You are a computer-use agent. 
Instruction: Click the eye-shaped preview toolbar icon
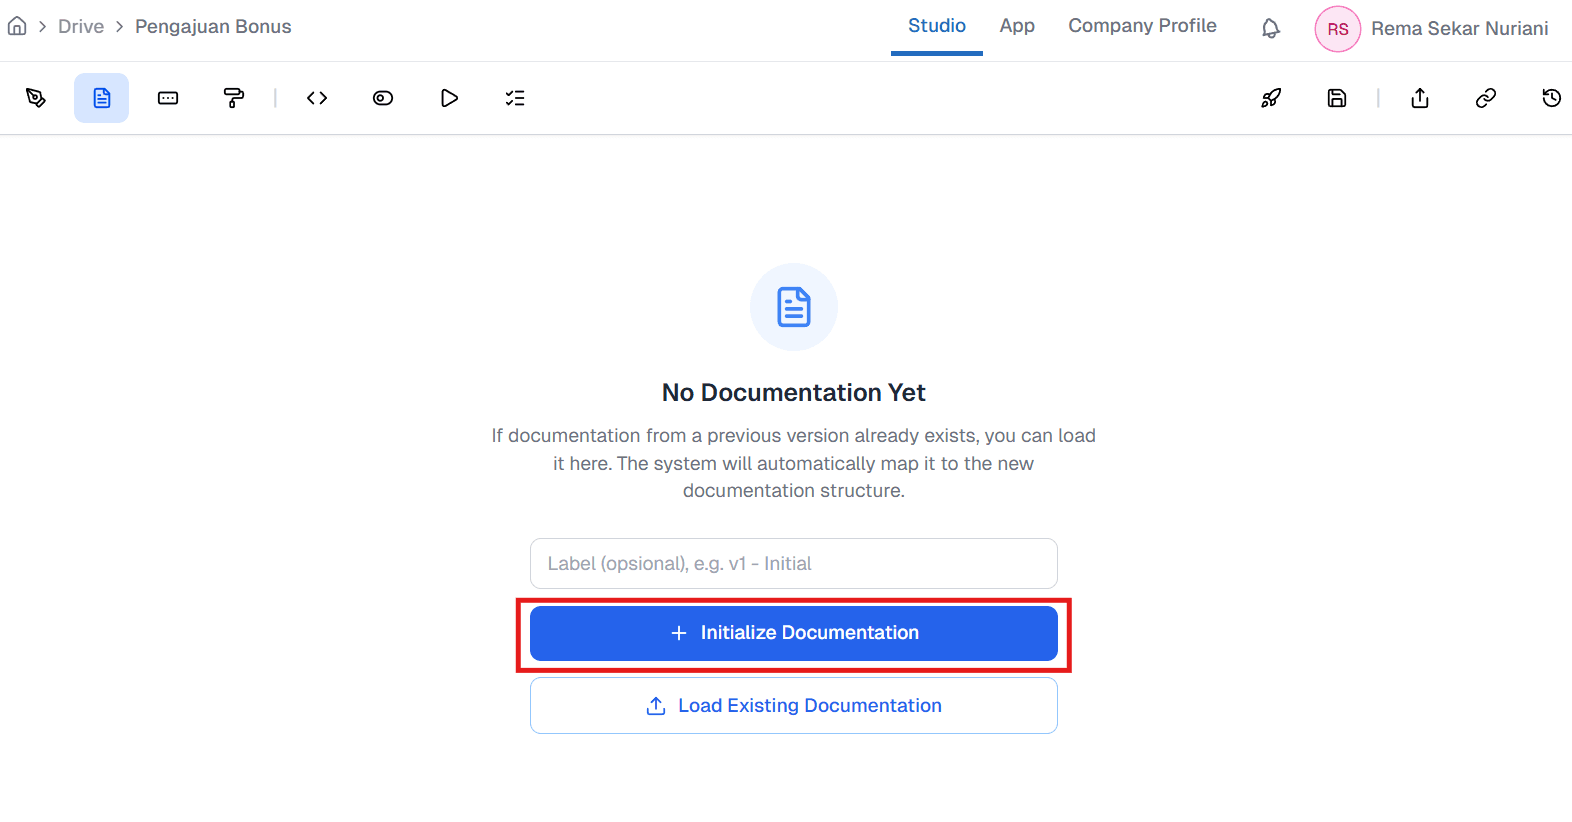pos(383,98)
